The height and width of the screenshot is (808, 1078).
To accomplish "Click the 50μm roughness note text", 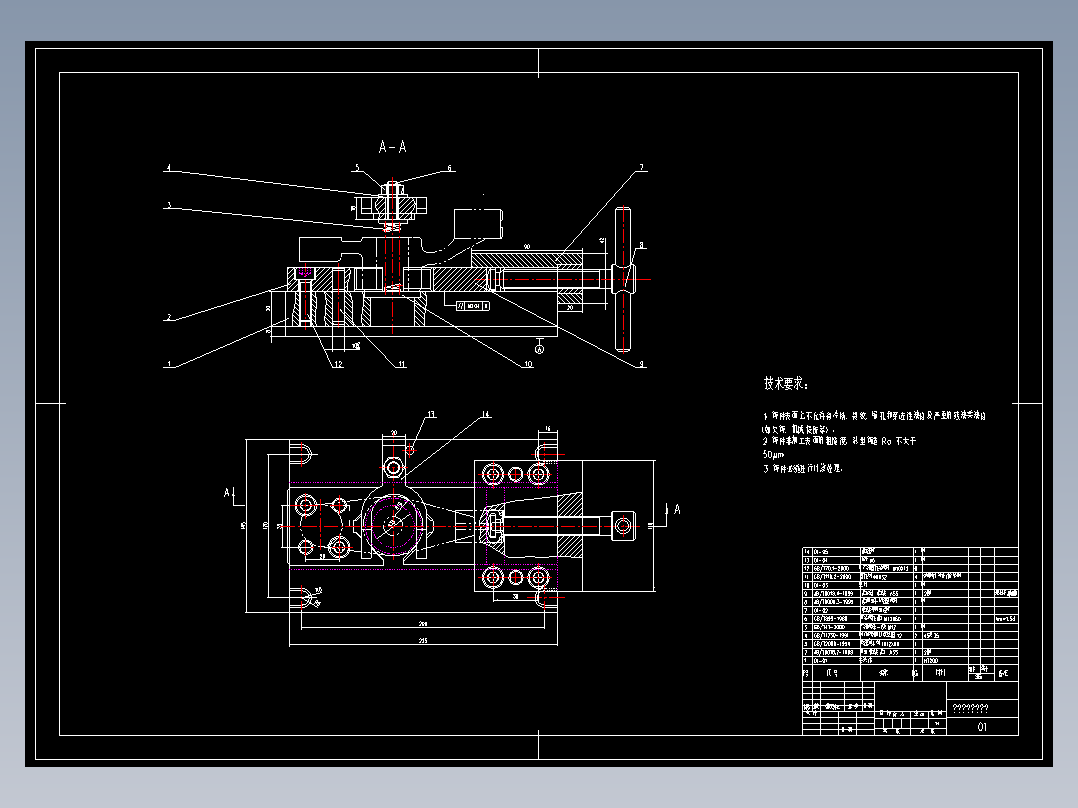I will click(x=773, y=455).
